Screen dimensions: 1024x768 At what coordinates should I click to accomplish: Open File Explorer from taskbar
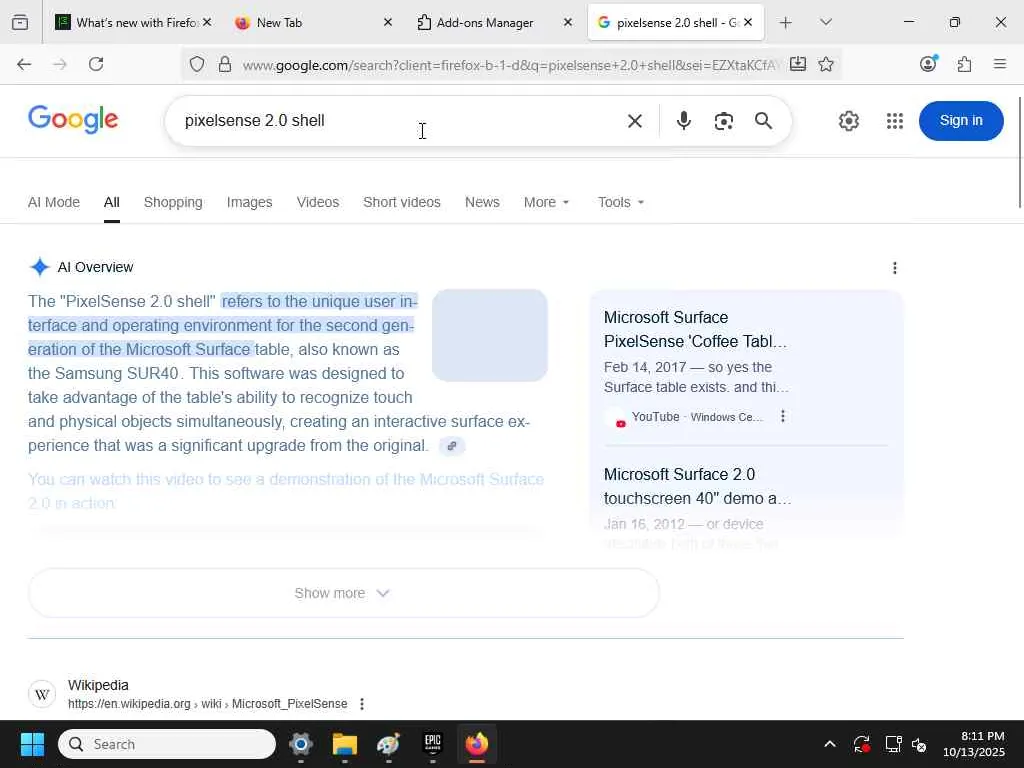(344, 744)
